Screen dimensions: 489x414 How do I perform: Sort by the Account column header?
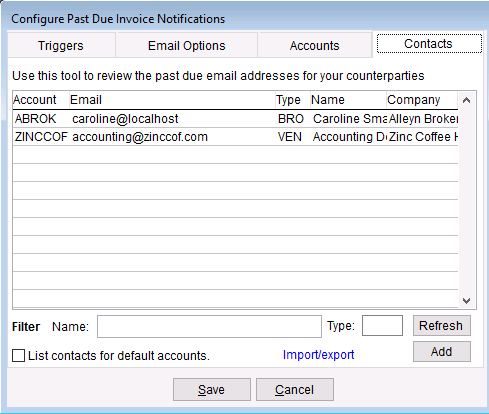point(41,100)
